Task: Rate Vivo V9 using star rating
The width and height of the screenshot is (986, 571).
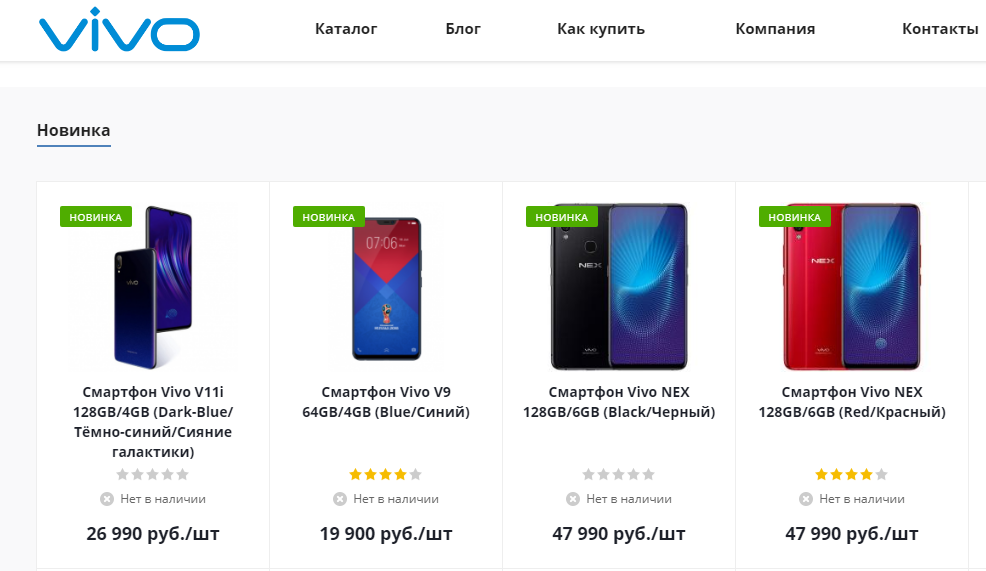Action: [386, 474]
